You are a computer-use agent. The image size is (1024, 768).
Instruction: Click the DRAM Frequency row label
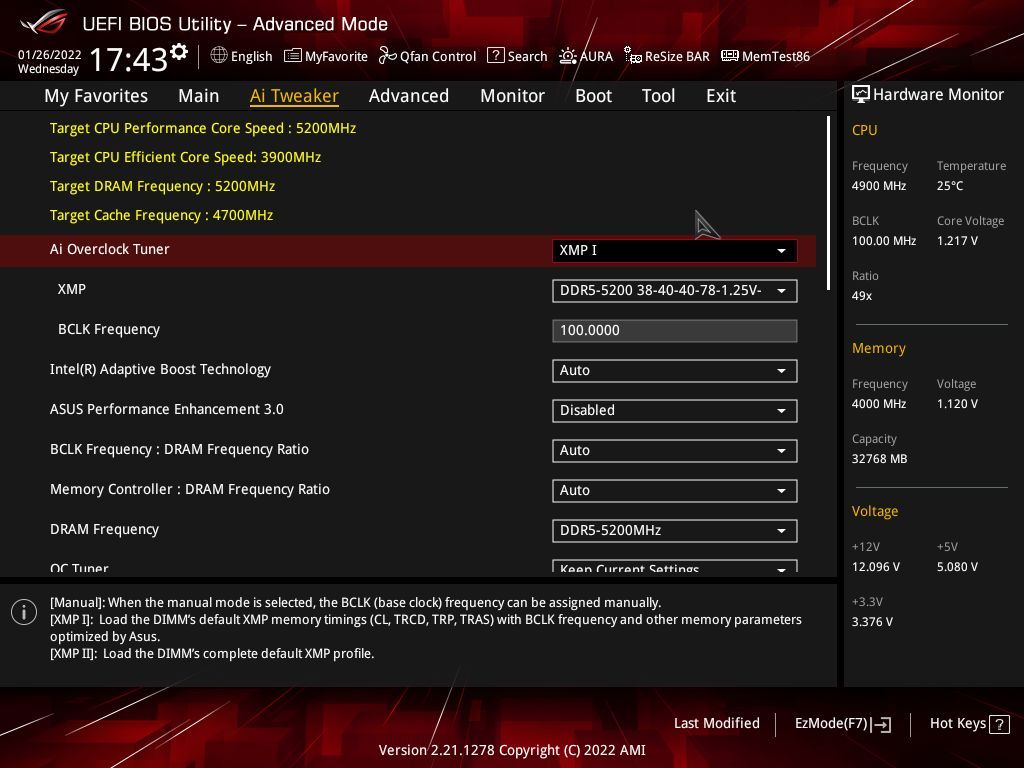(x=104, y=529)
